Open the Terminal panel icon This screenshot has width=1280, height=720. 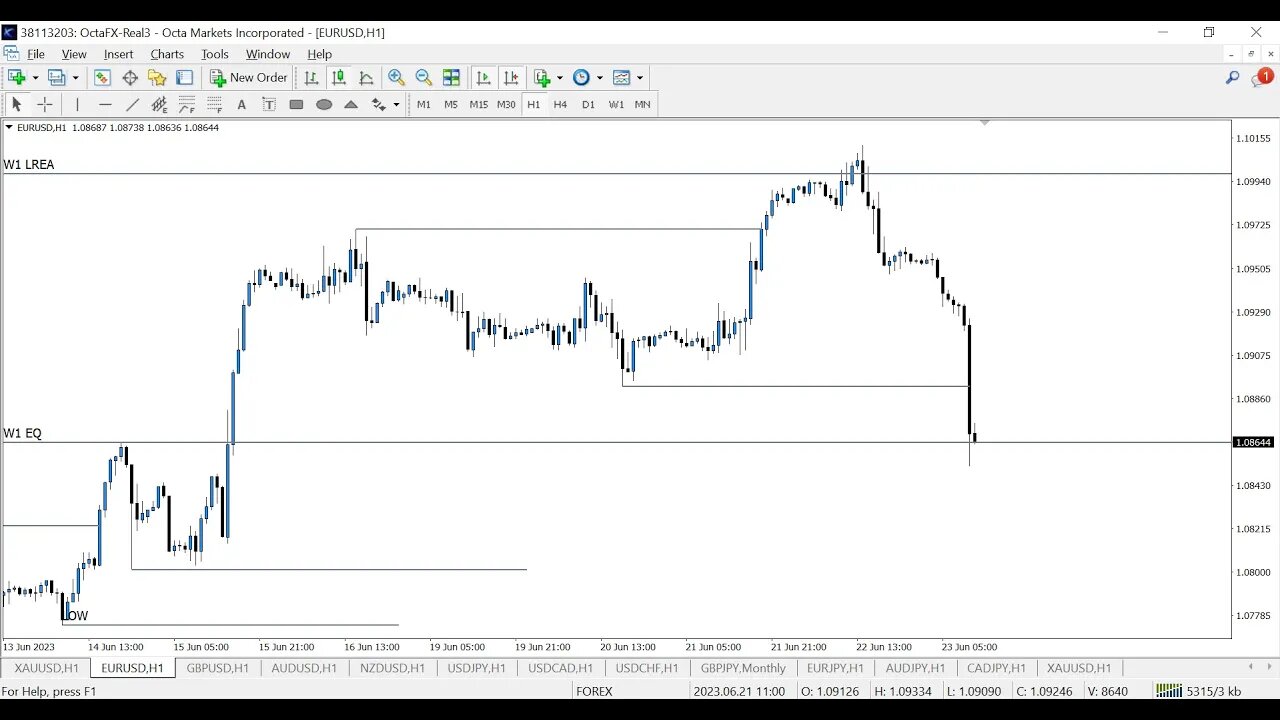click(185, 77)
